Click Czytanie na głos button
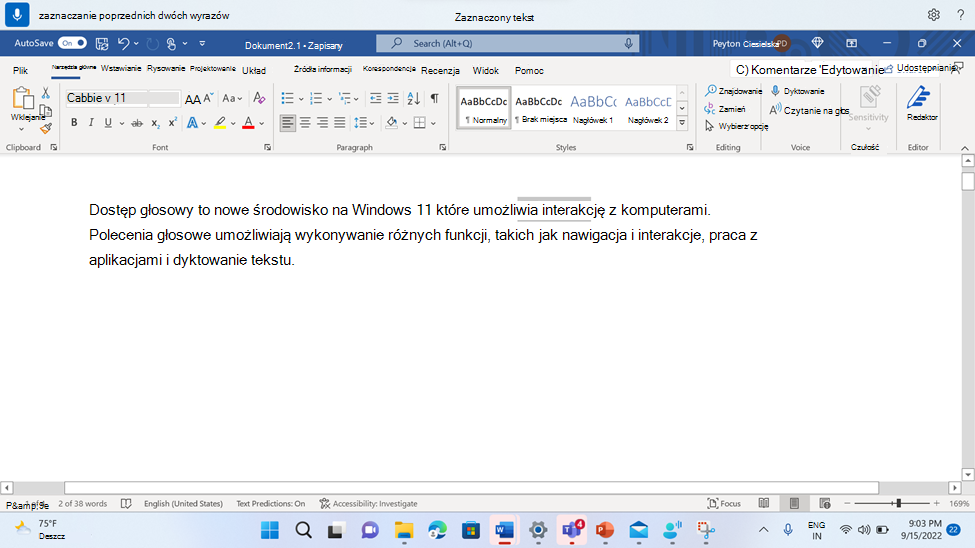The image size is (975, 548). [x=809, y=110]
